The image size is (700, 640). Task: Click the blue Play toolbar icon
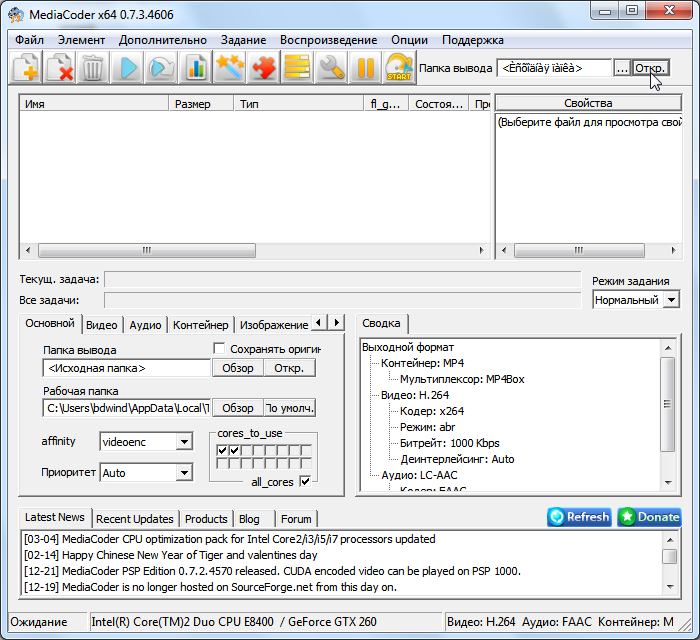tap(128, 68)
